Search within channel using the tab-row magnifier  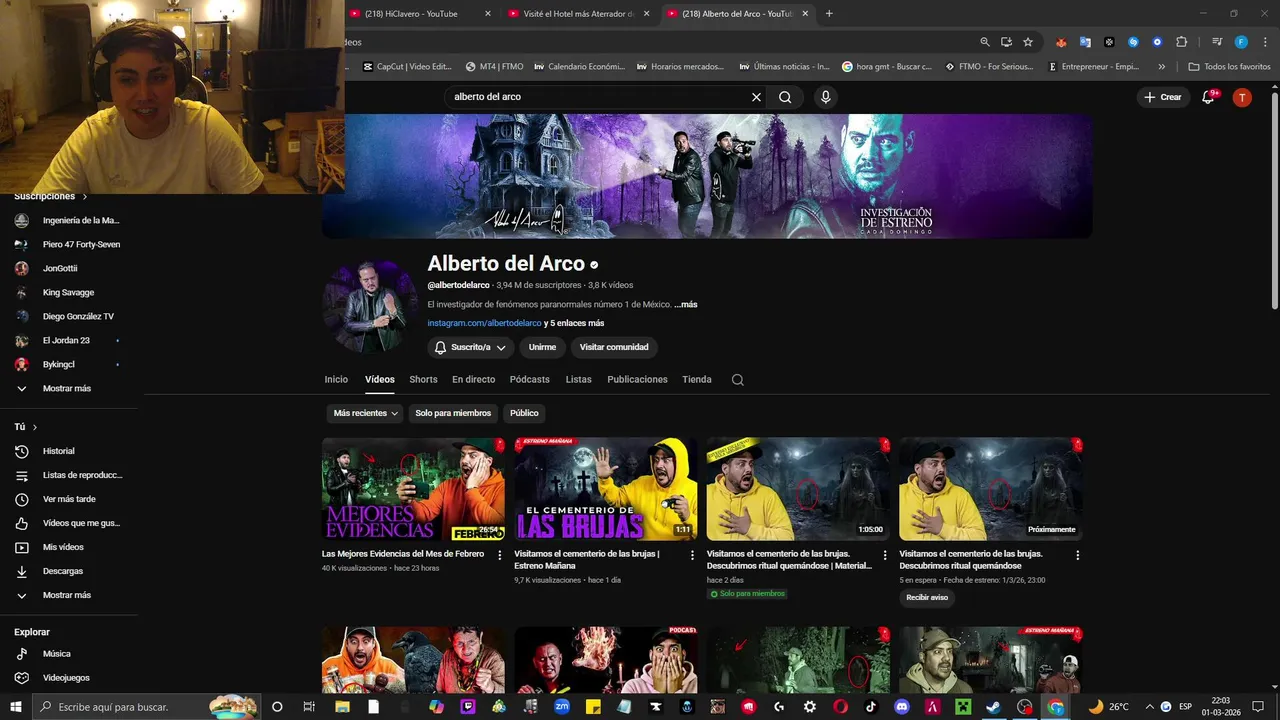737,380
